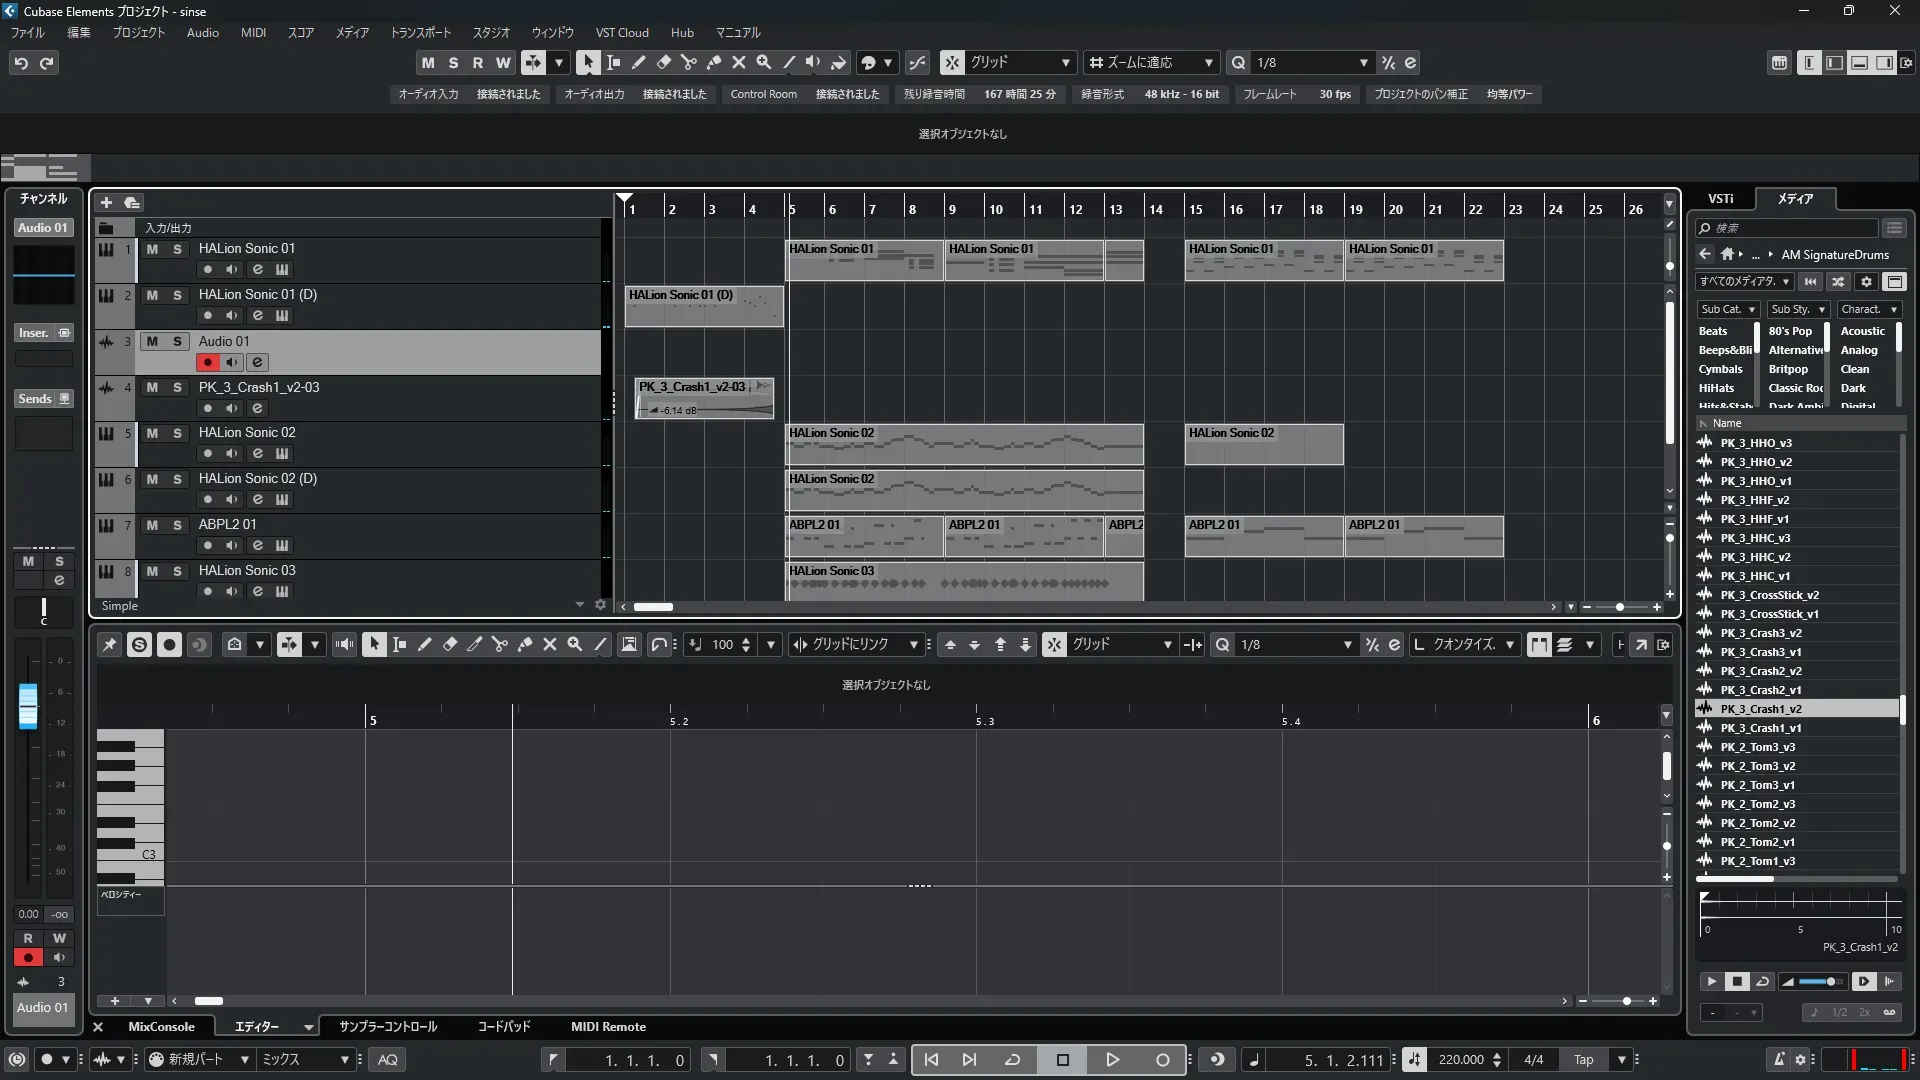Select the Zoom magnifier tool in top toolbar
Screen dimensions: 1920x1080
pyautogui.click(x=764, y=62)
